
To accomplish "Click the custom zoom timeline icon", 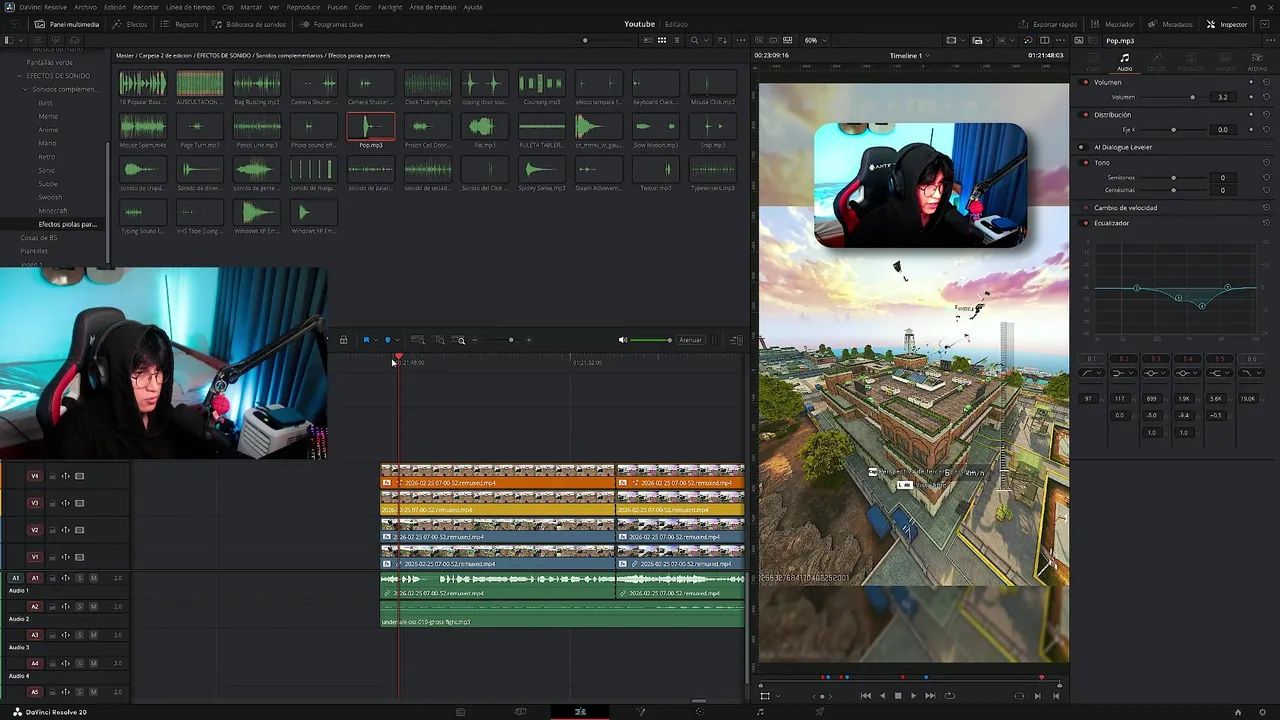I will (x=460, y=340).
